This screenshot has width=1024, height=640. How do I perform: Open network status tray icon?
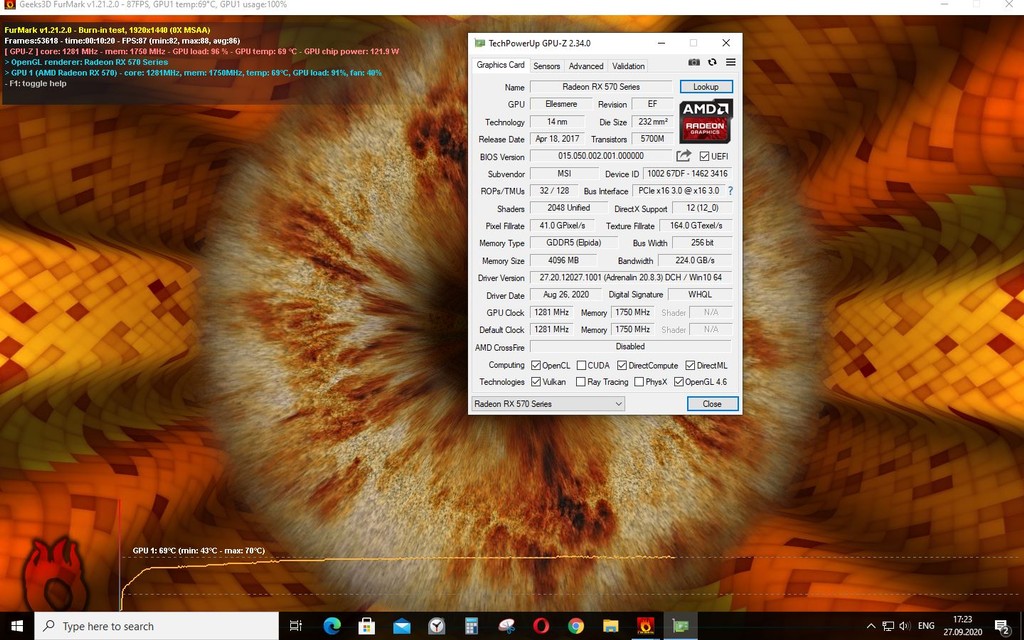pos(888,626)
